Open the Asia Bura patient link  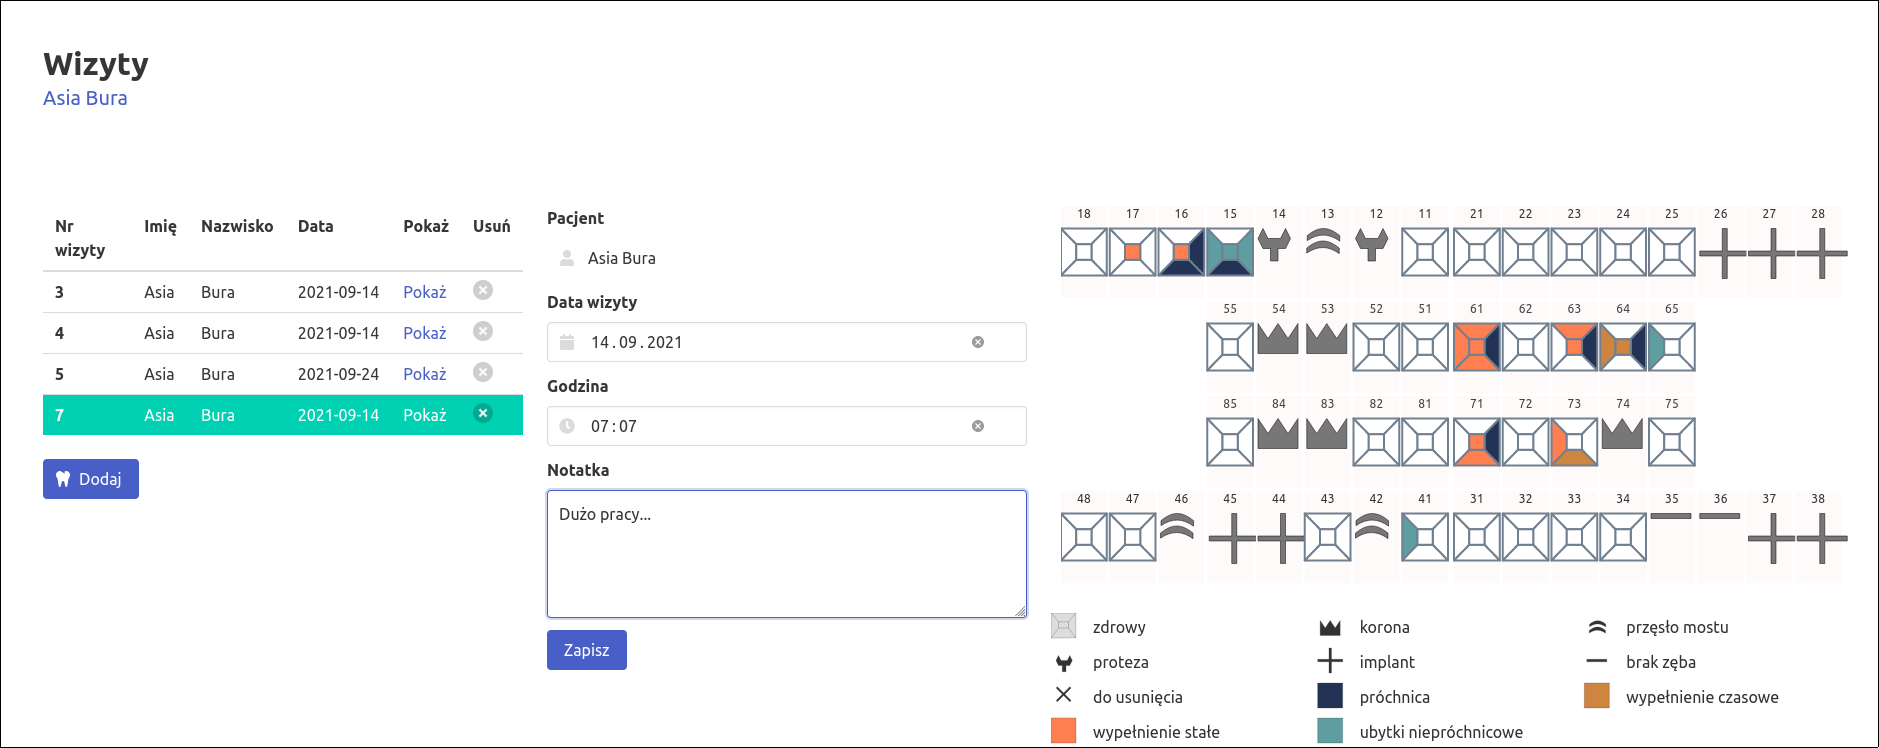click(85, 98)
